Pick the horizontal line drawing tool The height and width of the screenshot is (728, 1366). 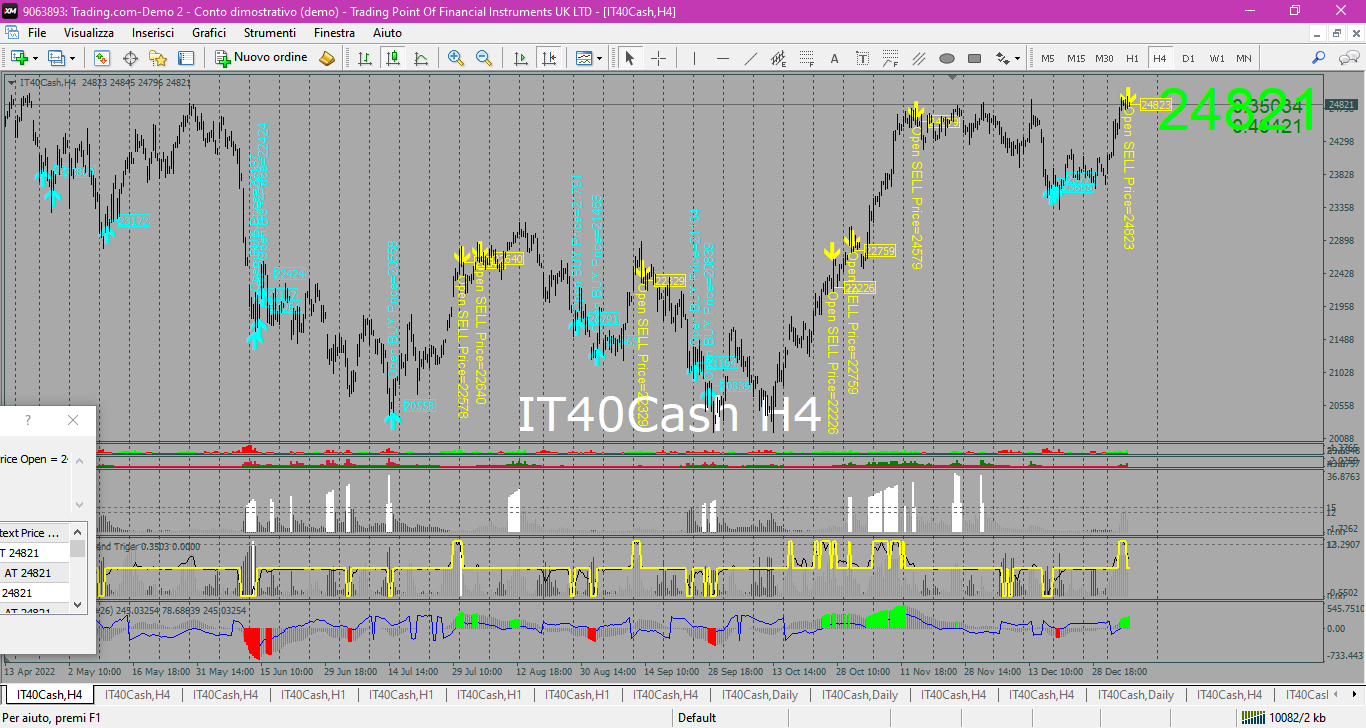coord(723,58)
